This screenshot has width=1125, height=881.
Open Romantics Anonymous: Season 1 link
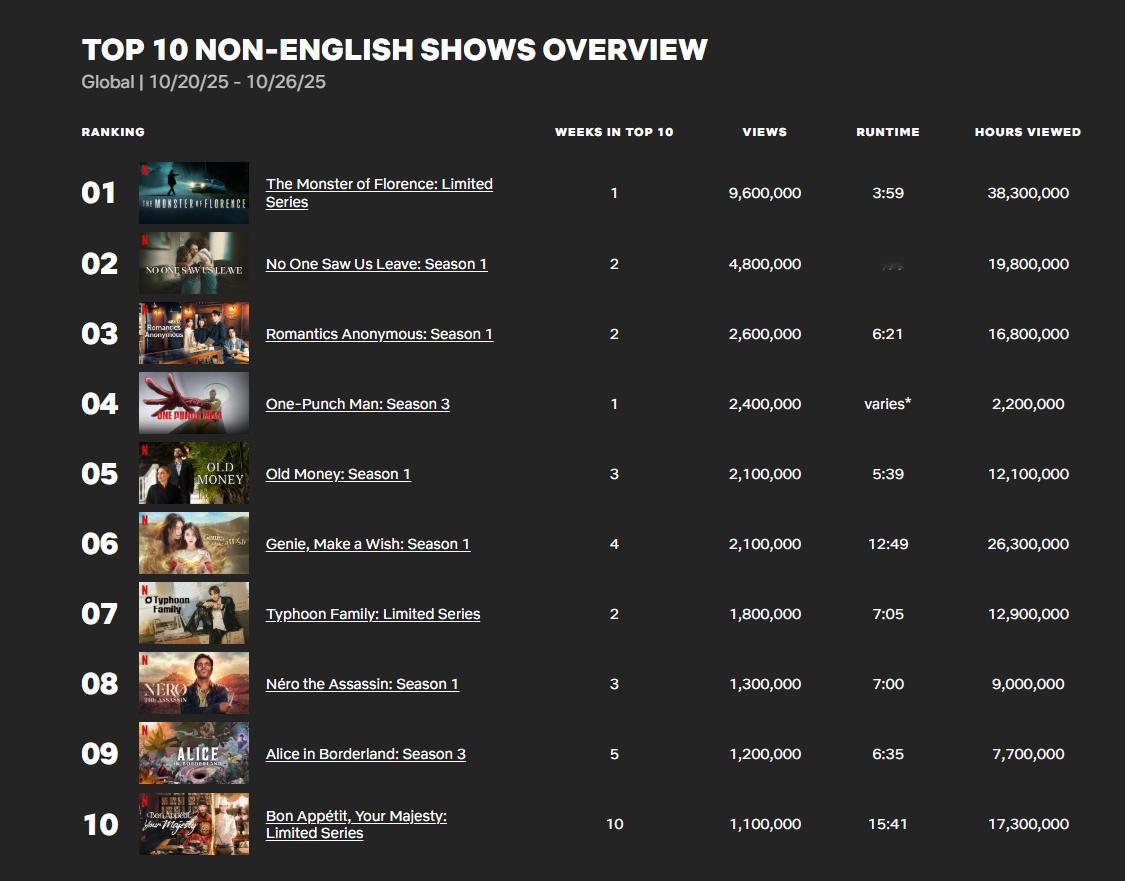(379, 334)
